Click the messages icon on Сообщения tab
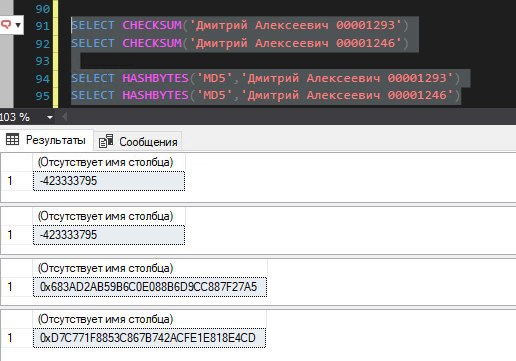Viewport: 516px width, 361px height. coord(106,141)
